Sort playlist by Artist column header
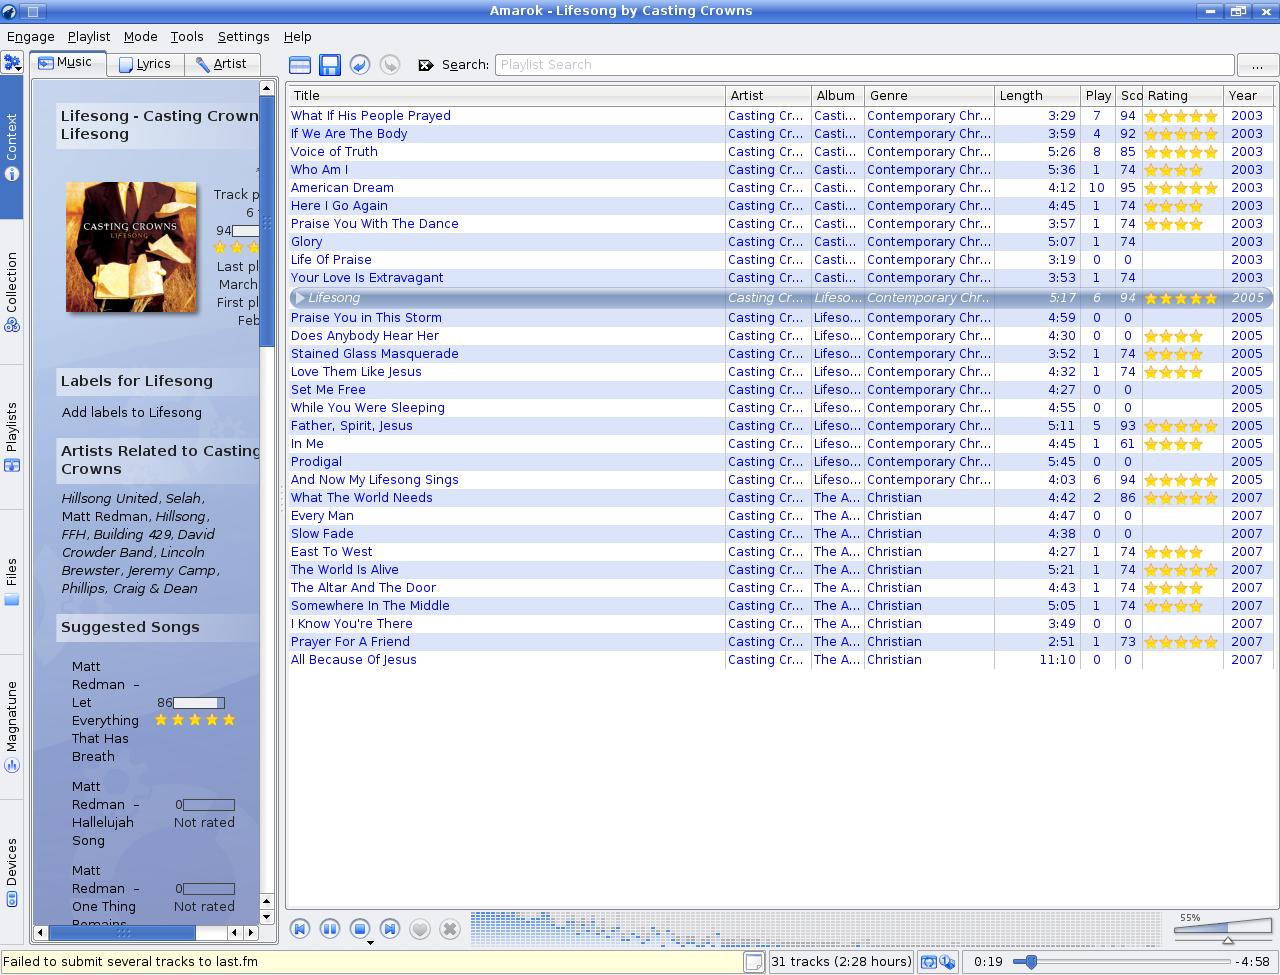The width and height of the screenshot is (1280, 975). point(768,96)
